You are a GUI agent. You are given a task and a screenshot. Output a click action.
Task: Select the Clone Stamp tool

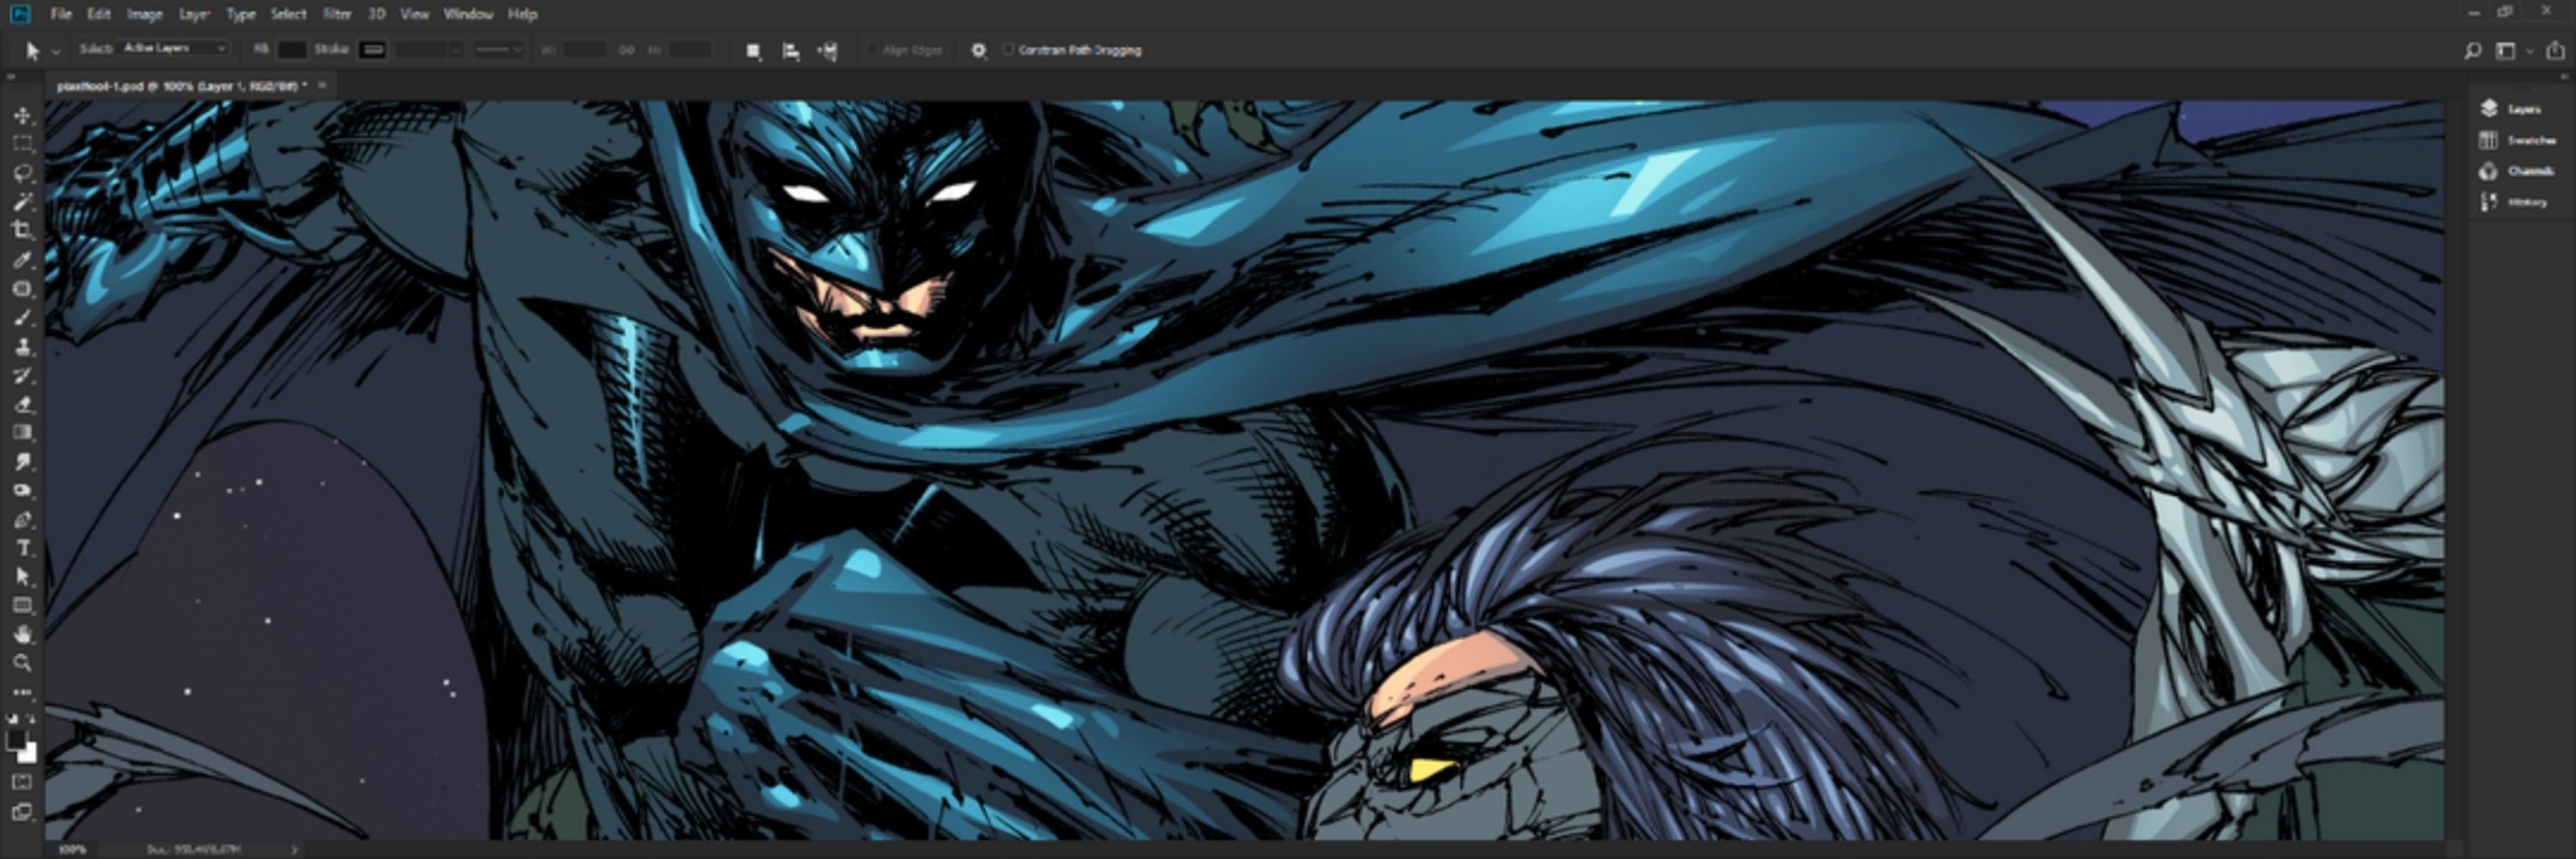click(22, 347)
